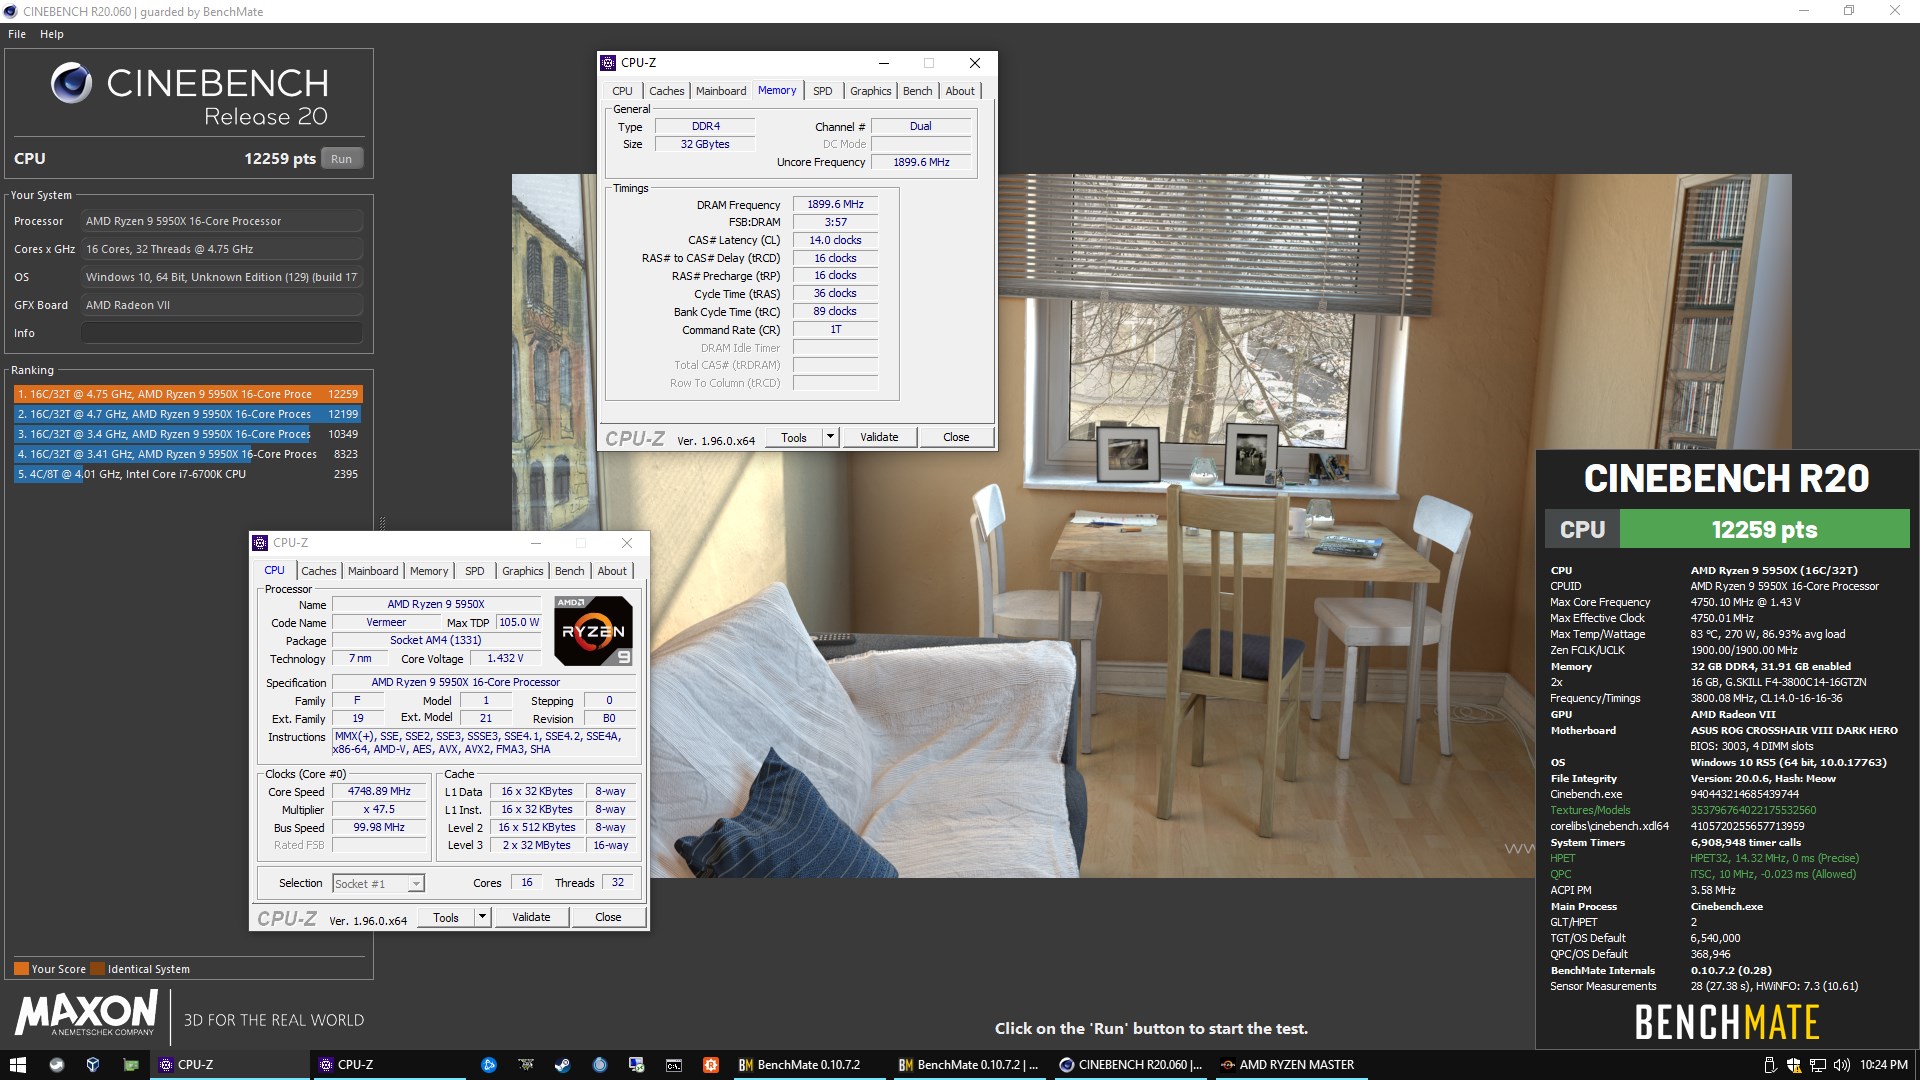The width and height of the screenshot is (1920, 1080).
Task: Open Bench tab in upper CPU-Z window
Action: coord(918,91)
